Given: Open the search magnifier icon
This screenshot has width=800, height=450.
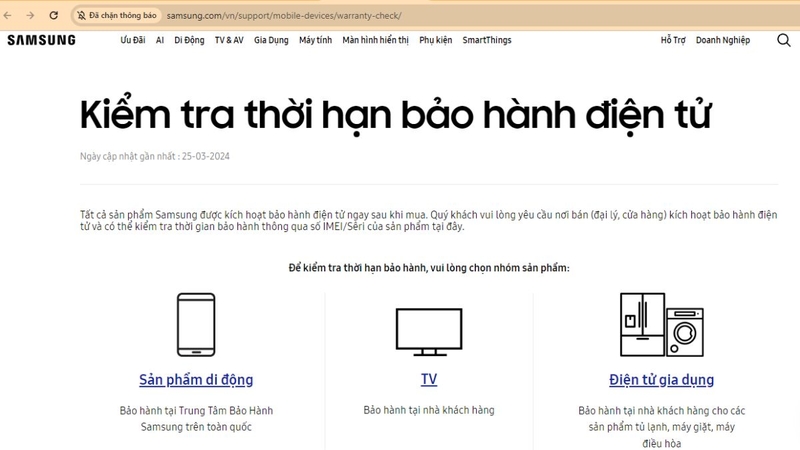Looking at the screenshot, I should tap(784, 40).
